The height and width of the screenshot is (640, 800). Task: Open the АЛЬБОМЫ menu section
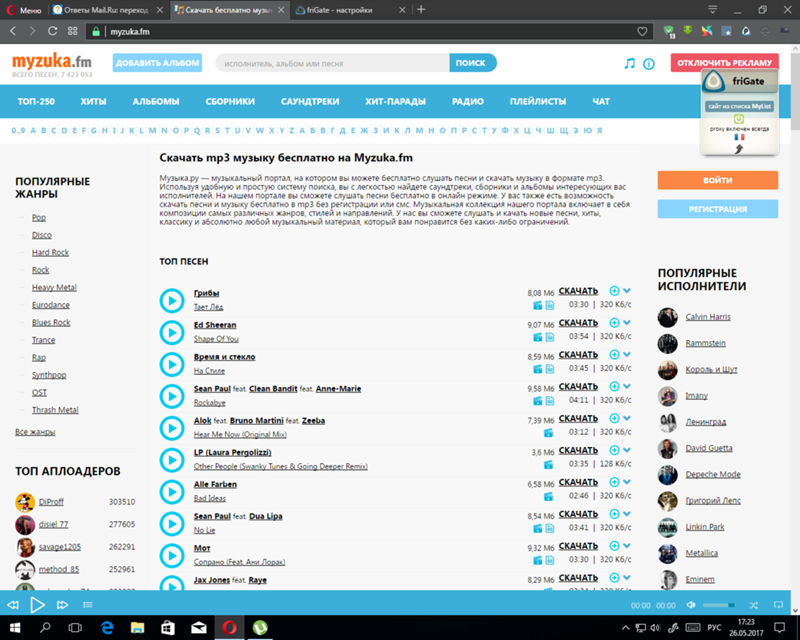tap(156, 102)
